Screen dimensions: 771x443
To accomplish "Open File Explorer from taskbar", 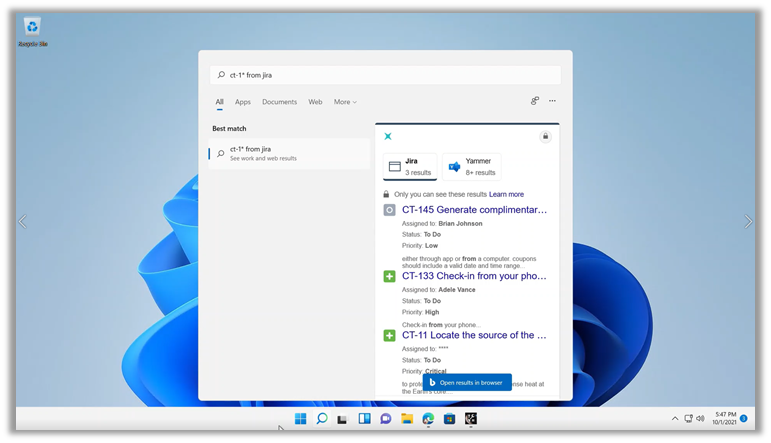I will click(407, 418).
